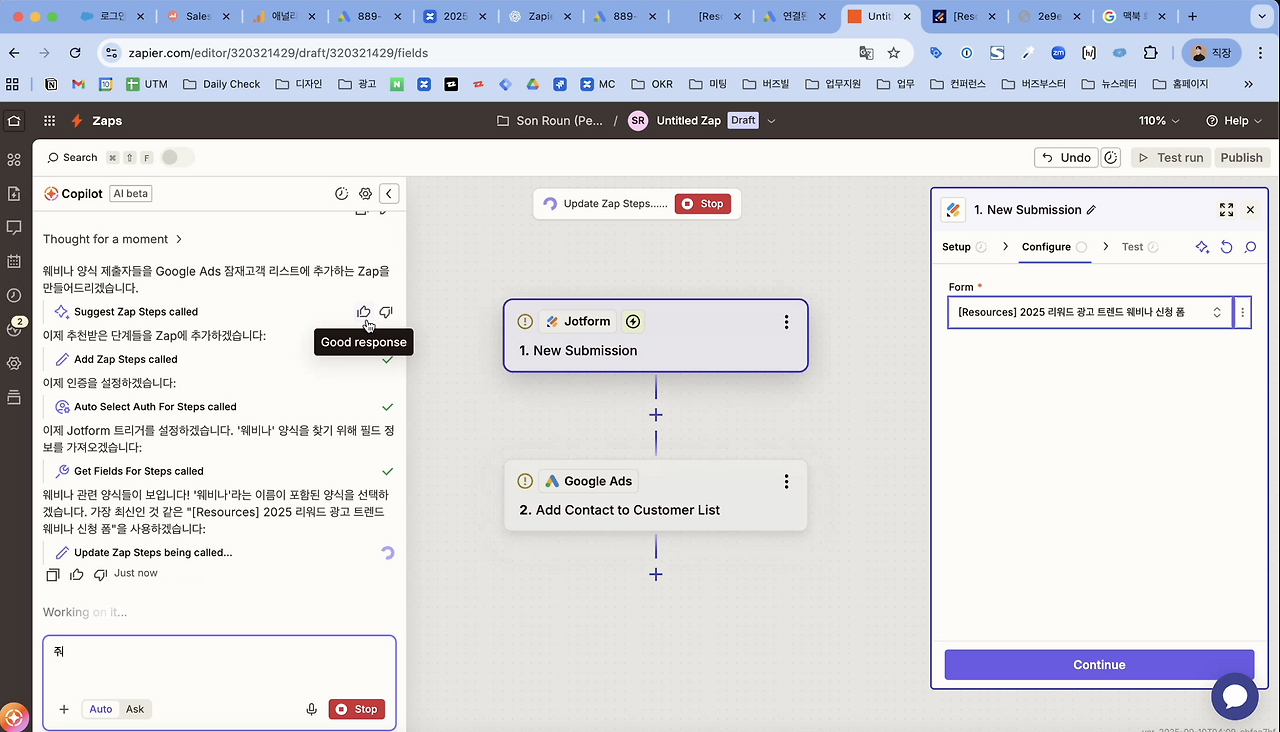The image size is (1280, 732).
Task: Click the Test run button
Action: point(1171,157)
